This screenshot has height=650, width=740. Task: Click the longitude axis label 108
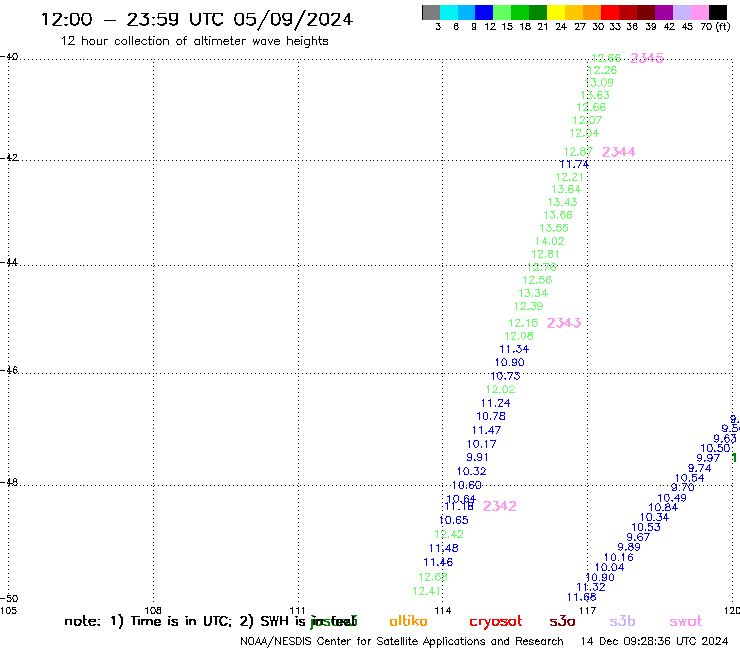click(x=153, y=610)
